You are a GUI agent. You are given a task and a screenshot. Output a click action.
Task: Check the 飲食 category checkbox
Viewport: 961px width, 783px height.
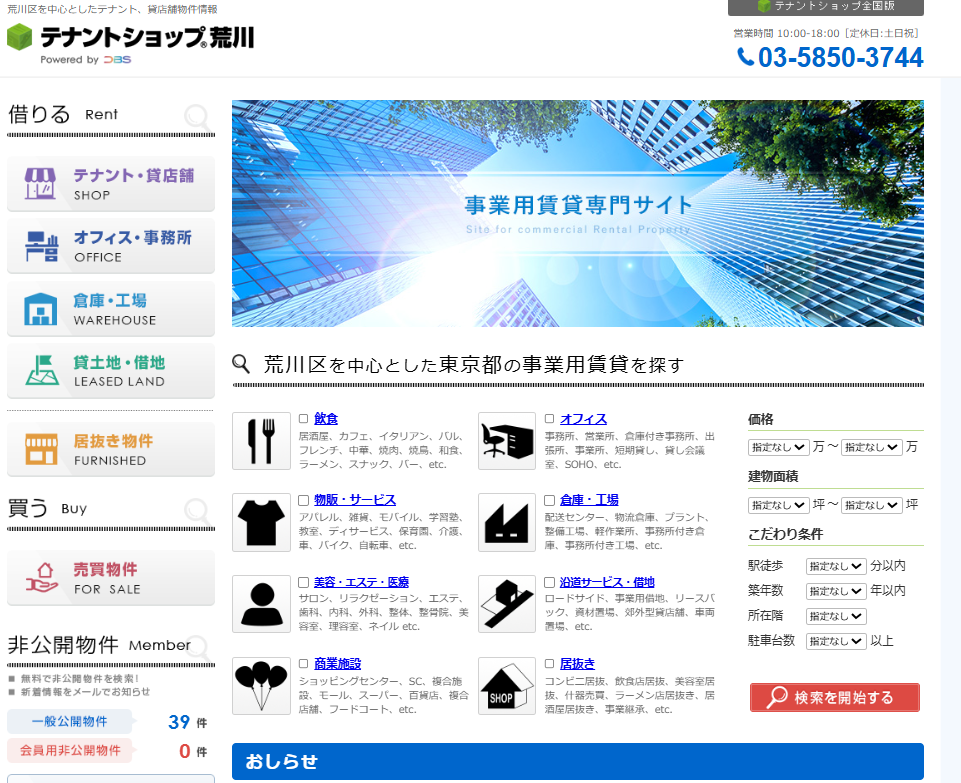click(x=303, y=419)
